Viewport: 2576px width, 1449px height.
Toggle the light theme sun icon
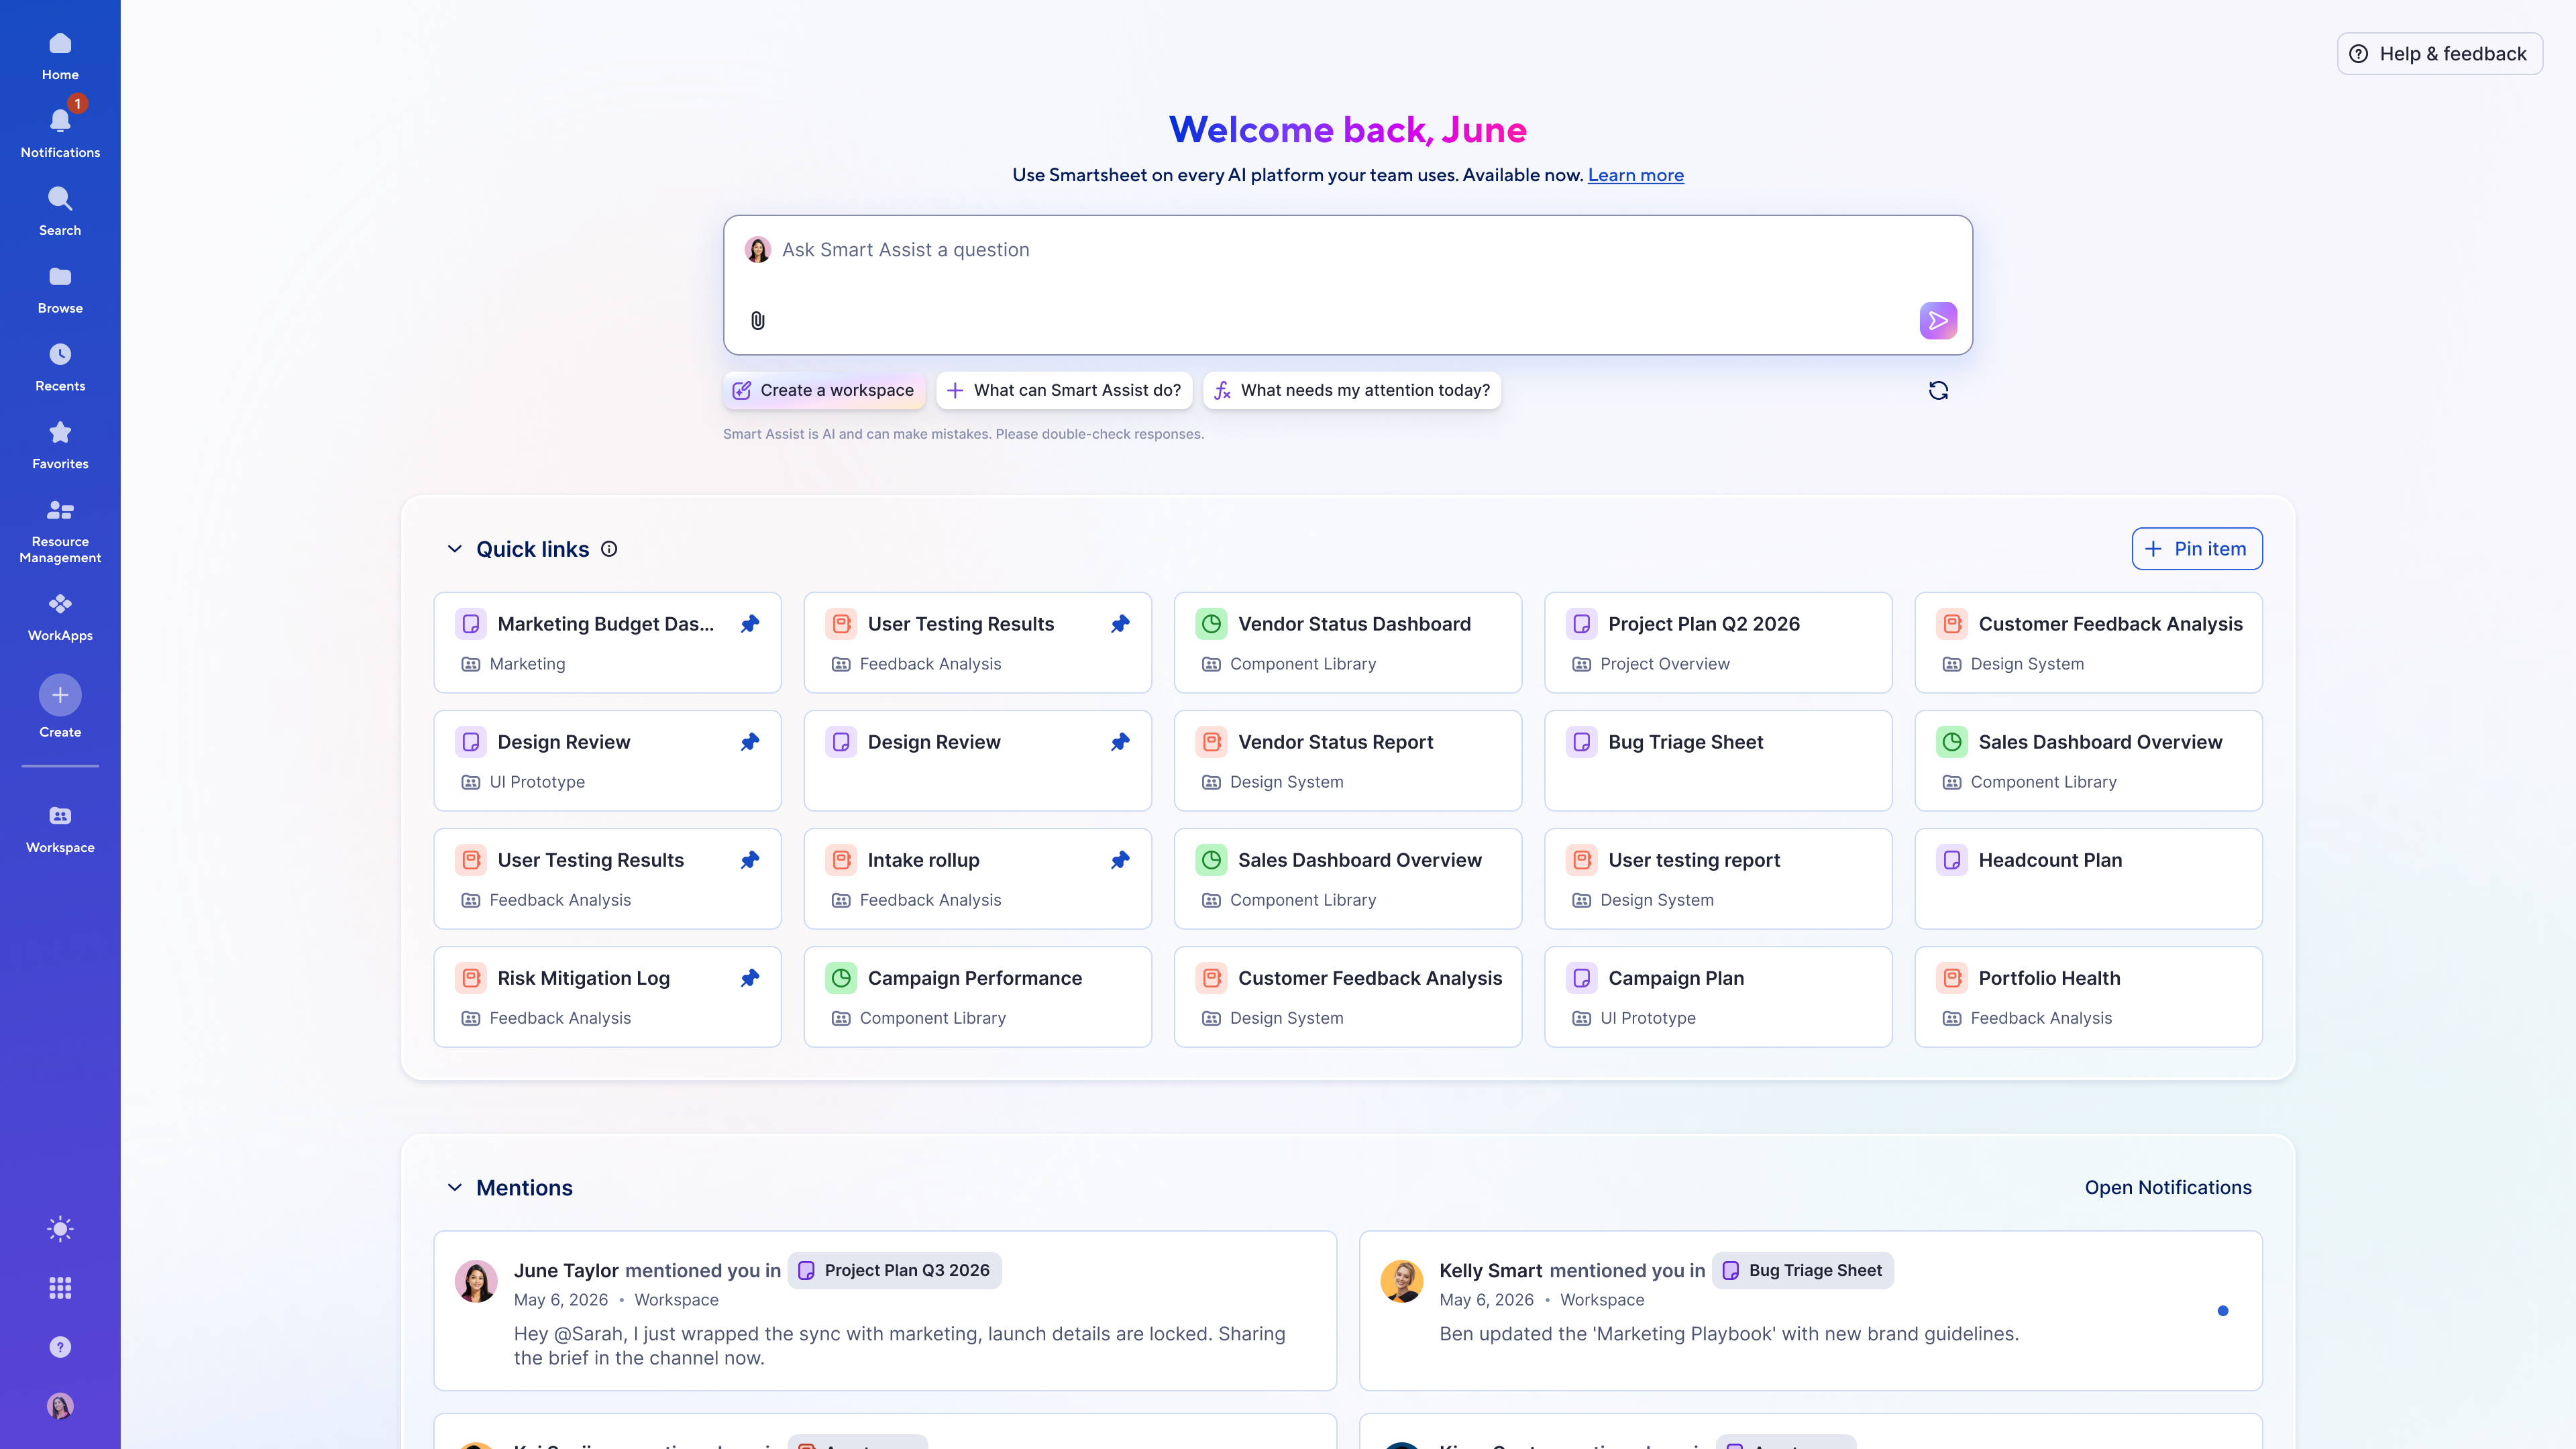60,1229
